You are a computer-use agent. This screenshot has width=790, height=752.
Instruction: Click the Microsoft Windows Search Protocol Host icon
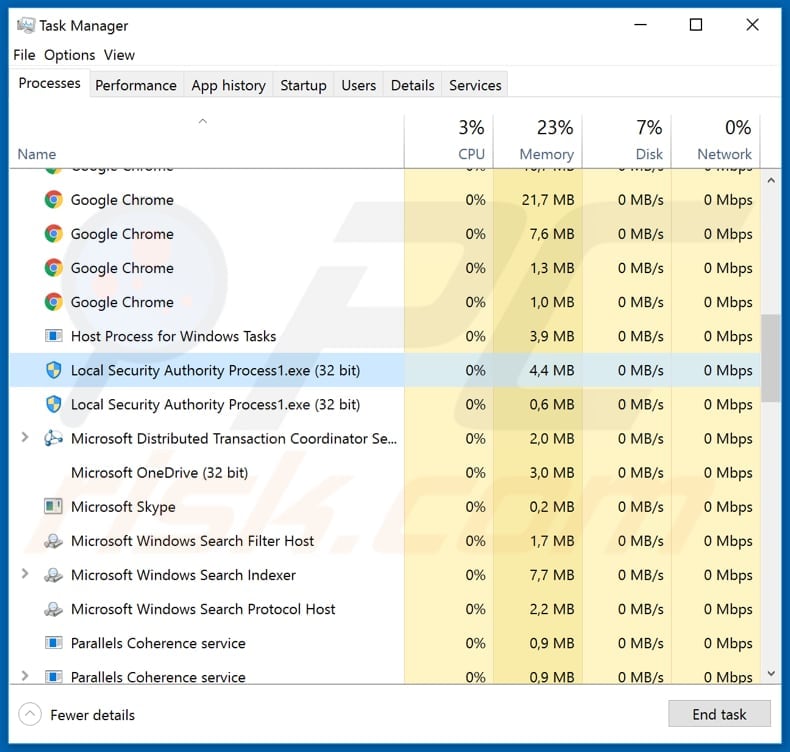[53, 609]
